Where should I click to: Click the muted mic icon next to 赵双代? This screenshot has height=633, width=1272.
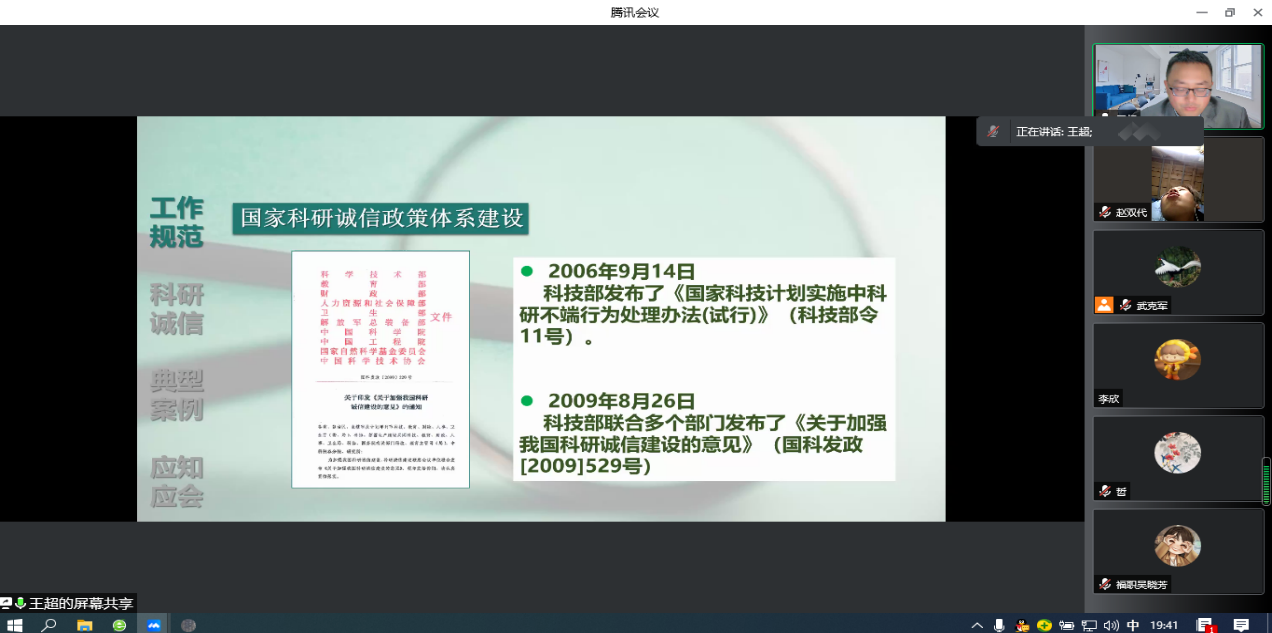coord(1105,212)
